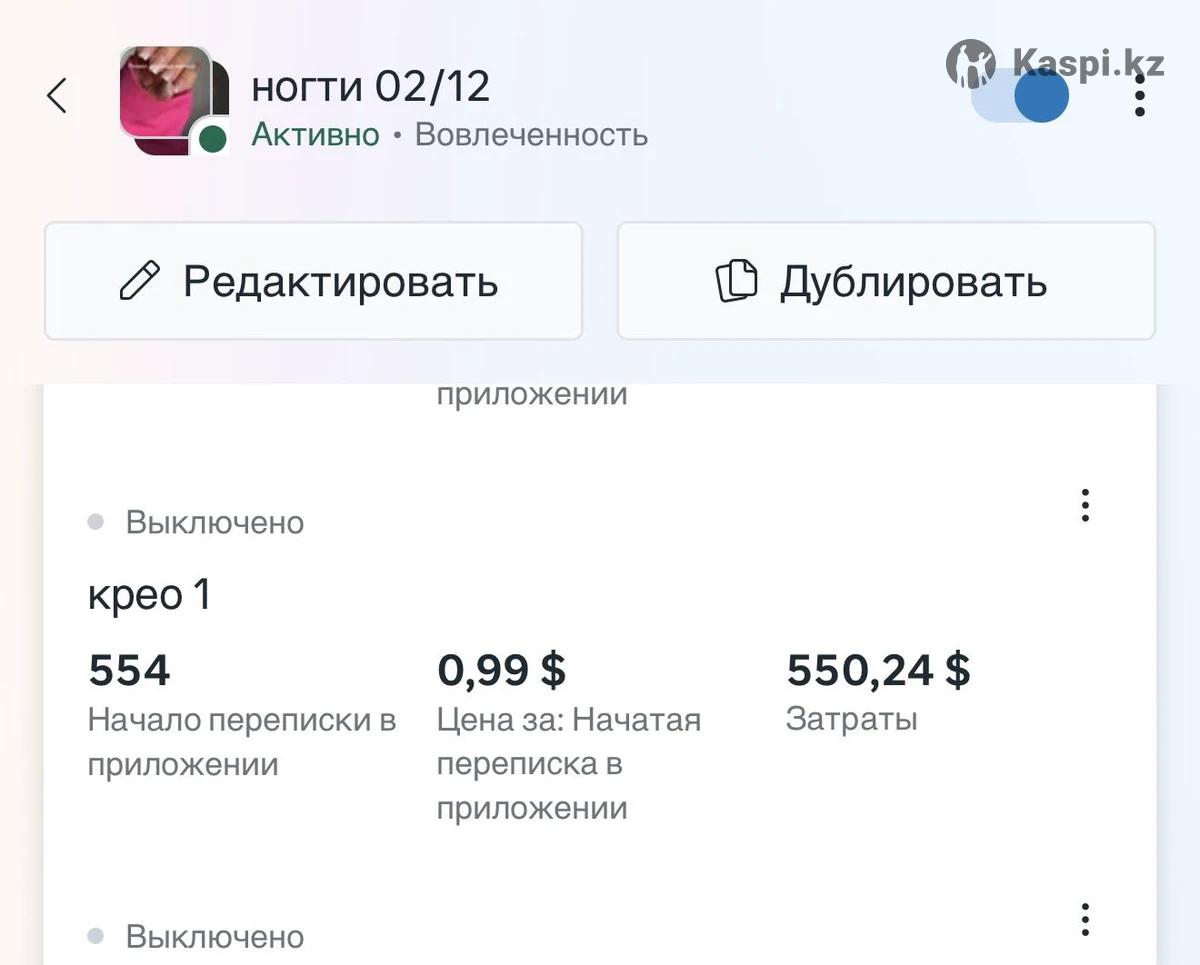Click the Kaspi.kz logo
This screenshot has height=965, width=1200.
1055,64
